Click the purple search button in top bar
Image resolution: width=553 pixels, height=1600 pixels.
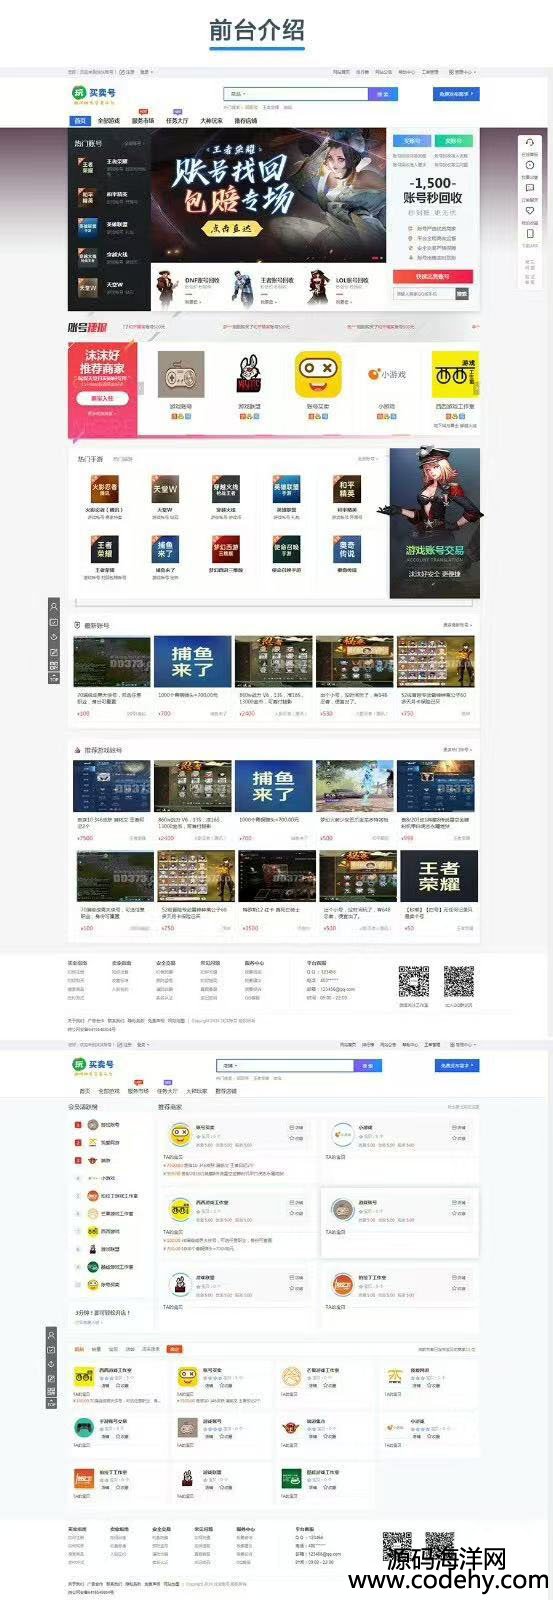[382, 94]
